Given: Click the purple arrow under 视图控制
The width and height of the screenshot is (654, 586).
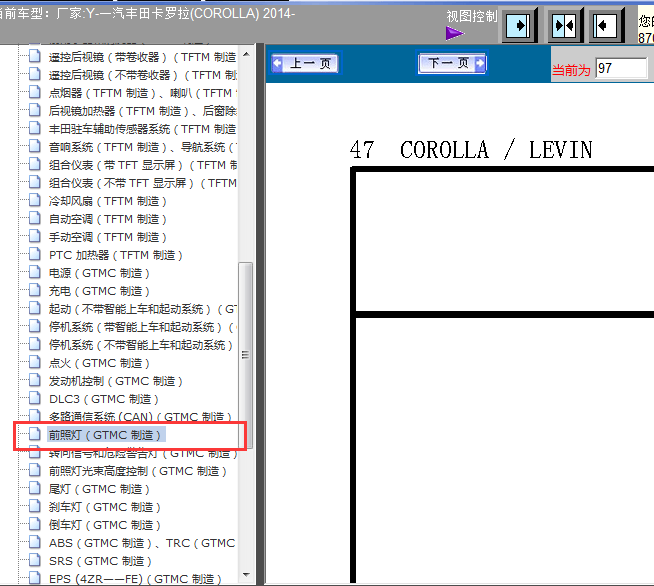Looking at the screenshot, I should (x=454, y=33).
